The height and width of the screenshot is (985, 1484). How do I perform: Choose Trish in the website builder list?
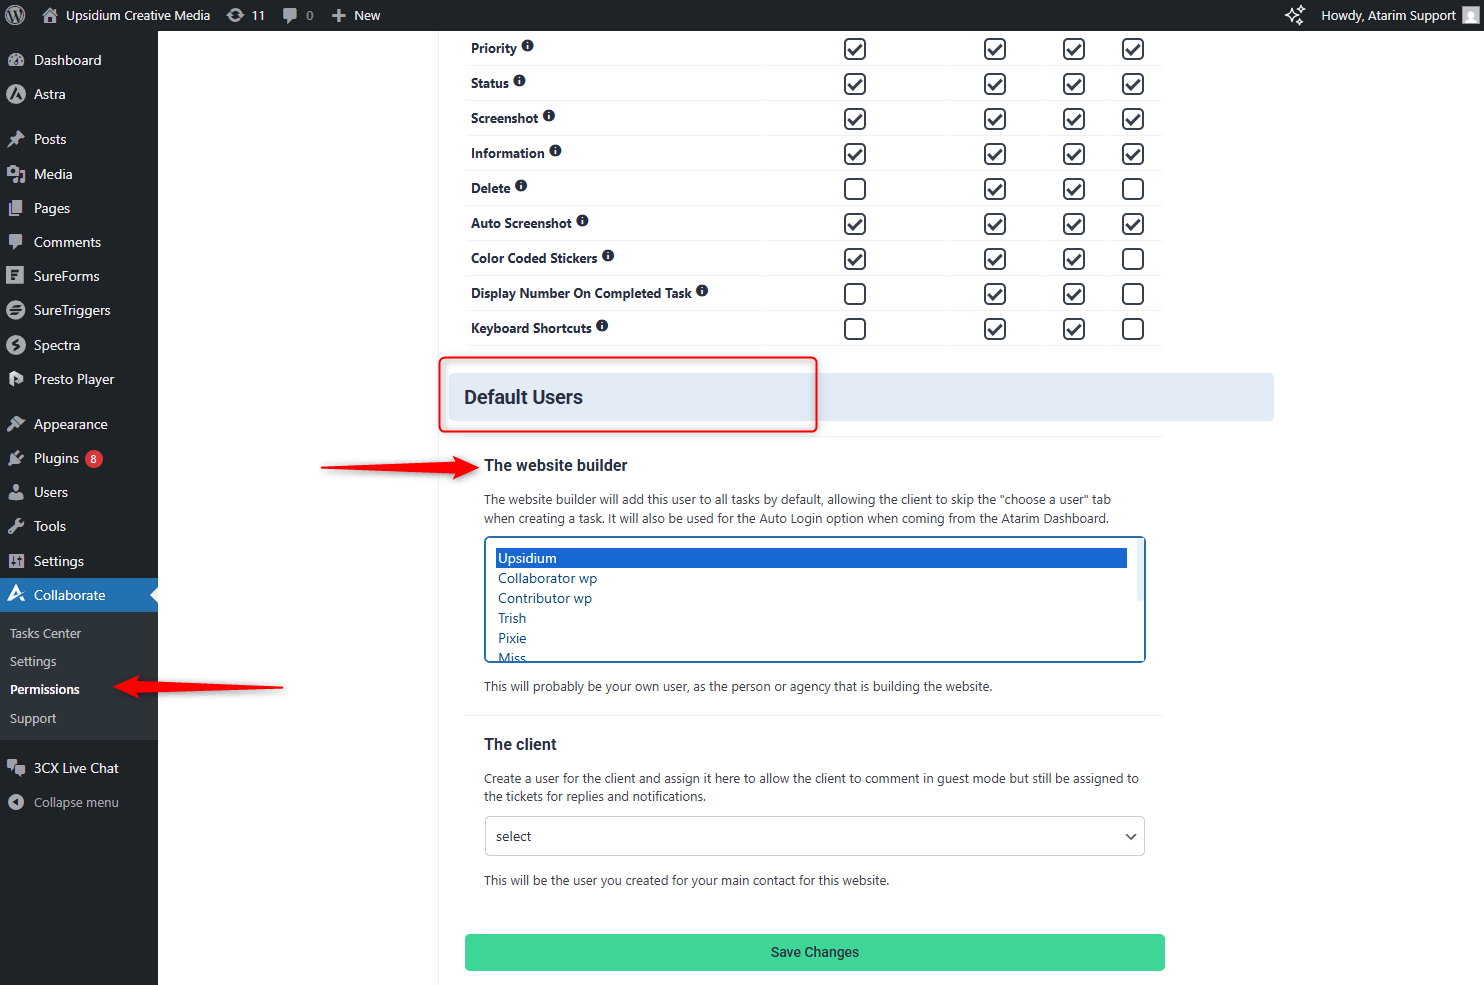512,618
